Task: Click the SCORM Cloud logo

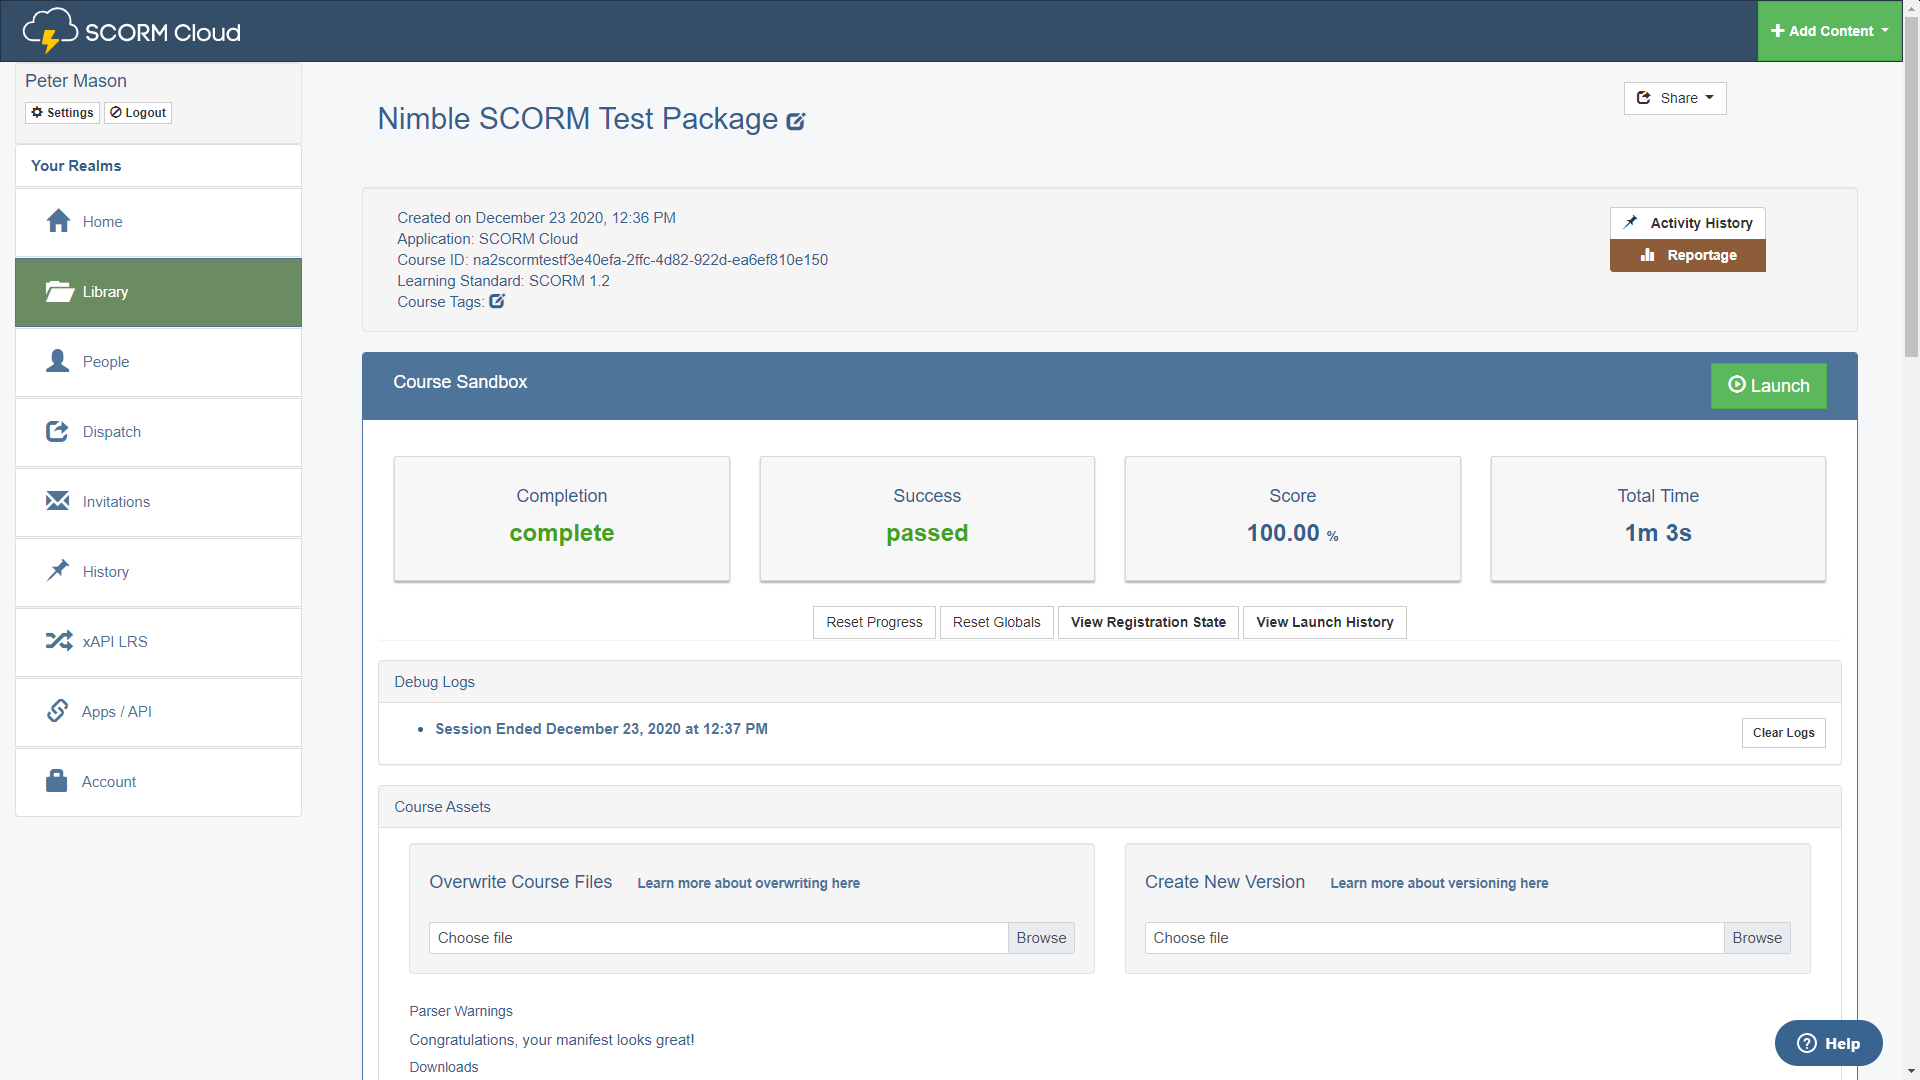Action: (131, 31)
